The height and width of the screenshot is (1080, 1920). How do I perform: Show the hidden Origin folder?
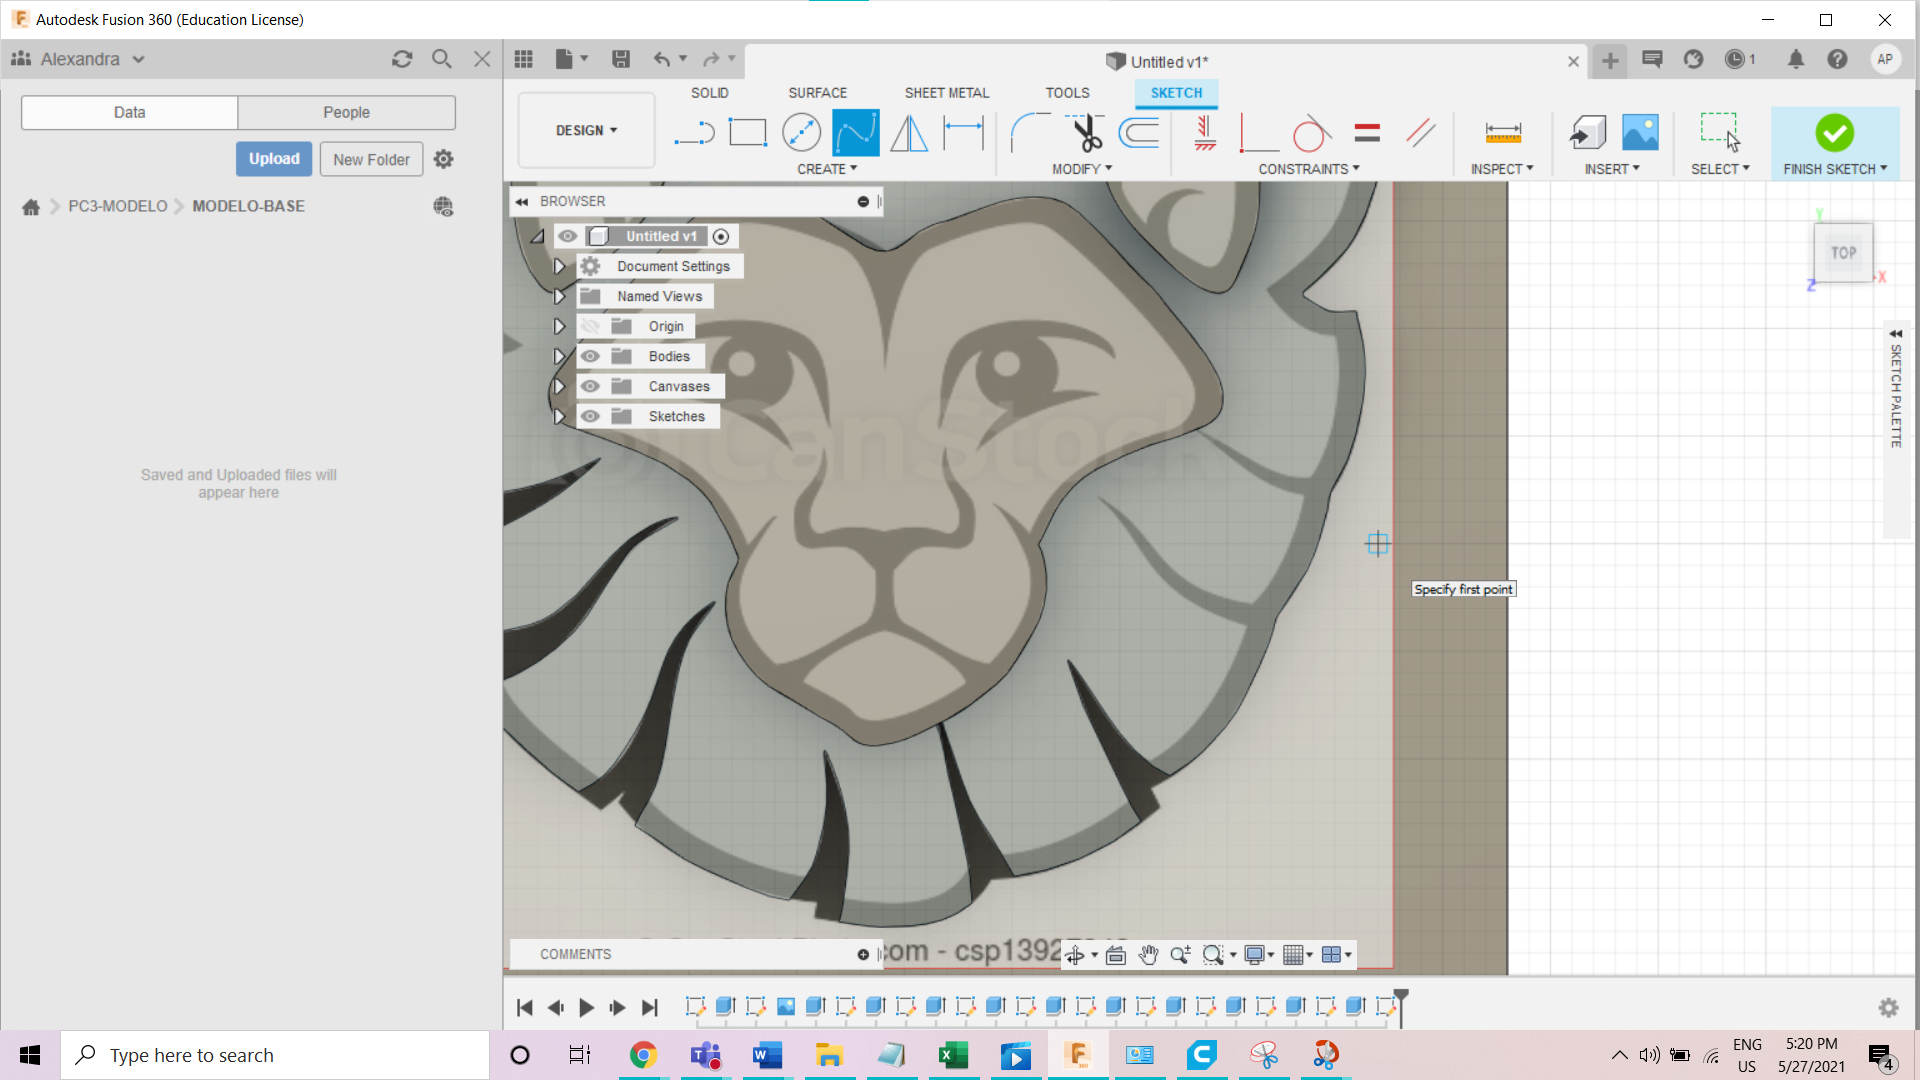(591, 326)
